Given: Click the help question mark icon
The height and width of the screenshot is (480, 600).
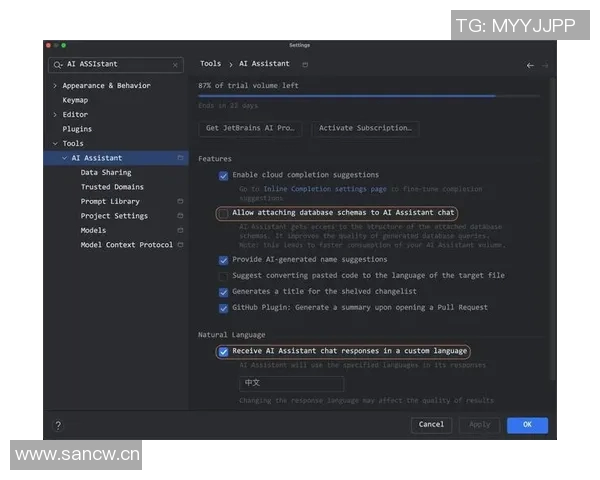Looking at the screenshot, I should tap(58, 425).
